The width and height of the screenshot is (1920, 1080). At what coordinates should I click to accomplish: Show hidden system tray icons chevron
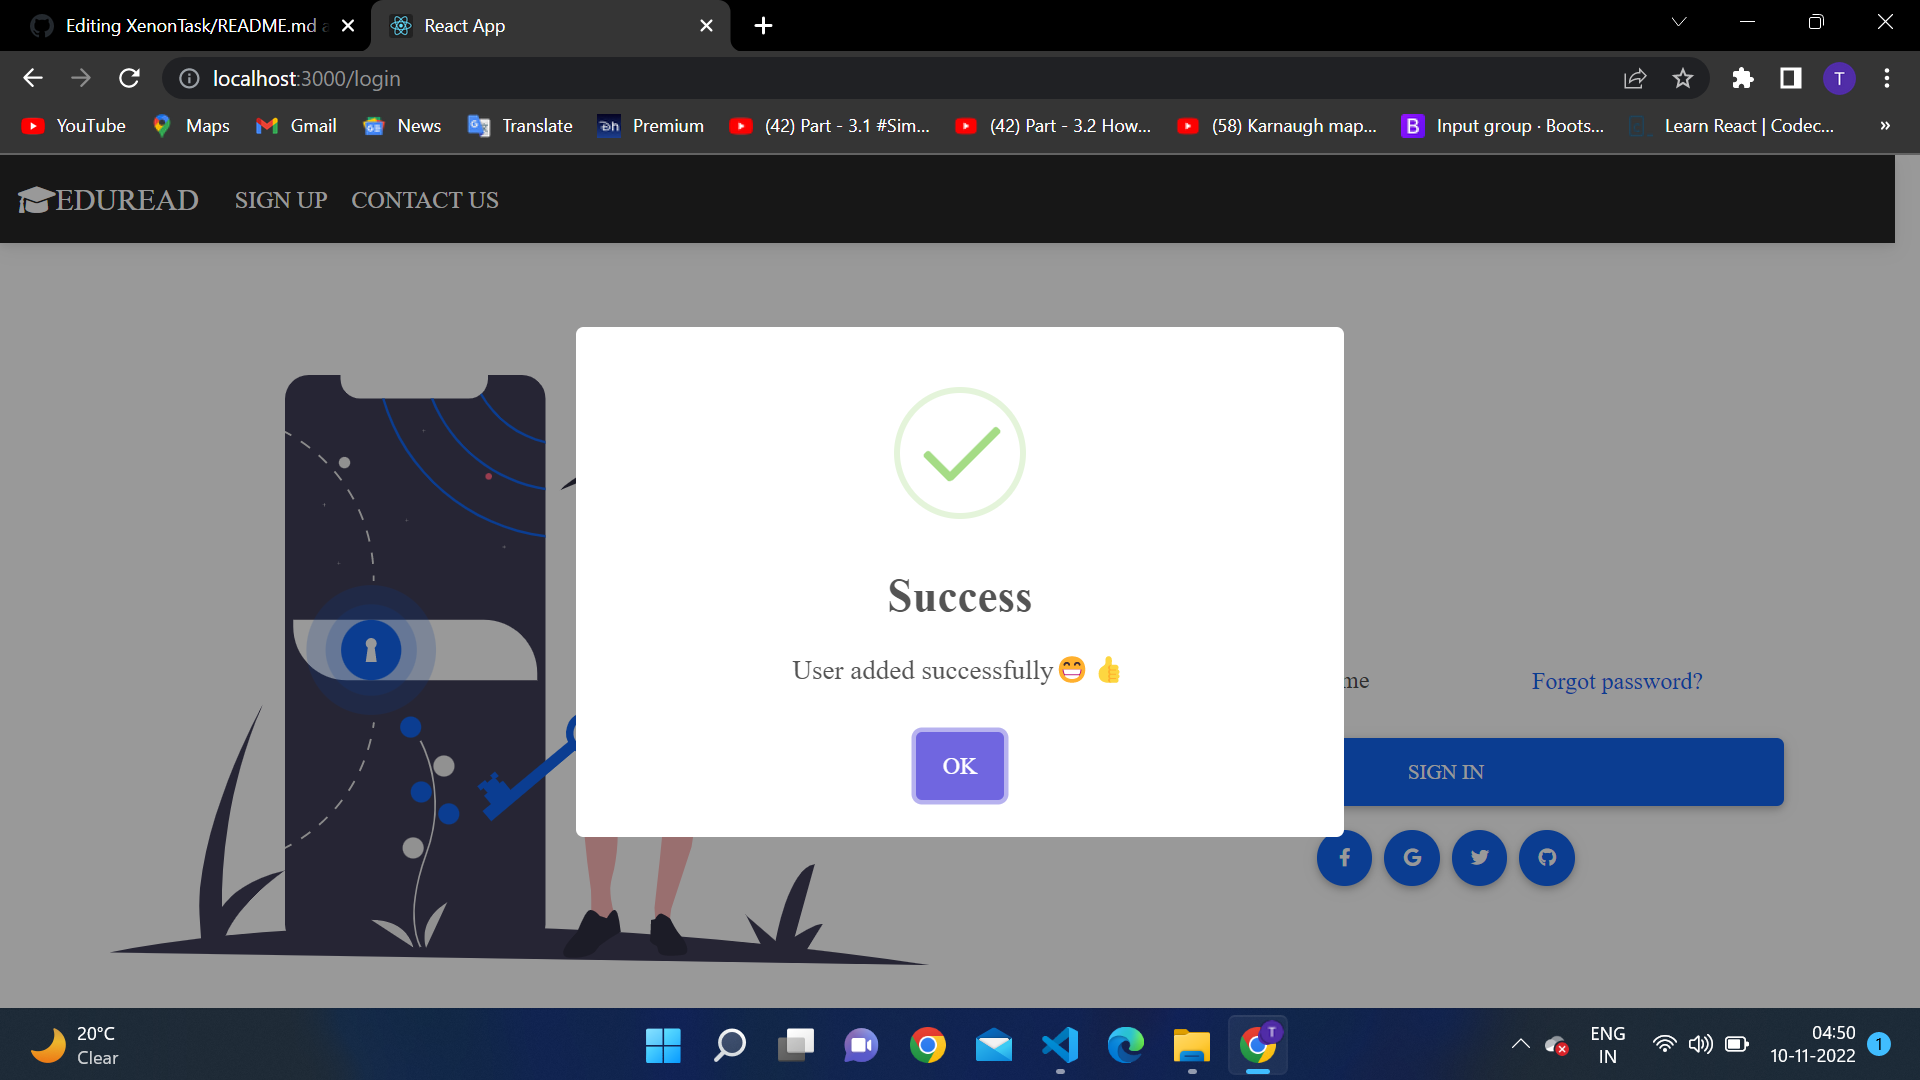pos(1520,1044)
